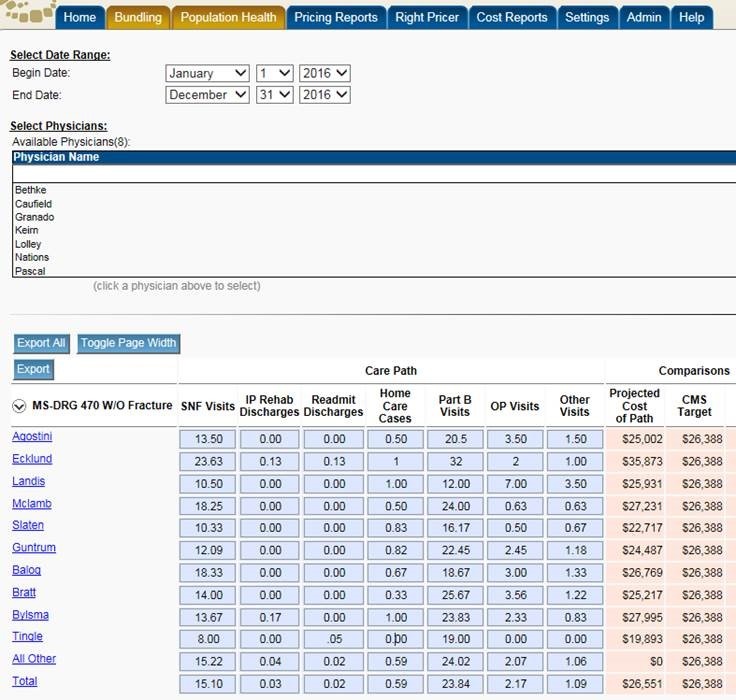736x700 pixels.
Task: Edit All Other's Part B Visits field 24.02
Action: click(455, 662)
